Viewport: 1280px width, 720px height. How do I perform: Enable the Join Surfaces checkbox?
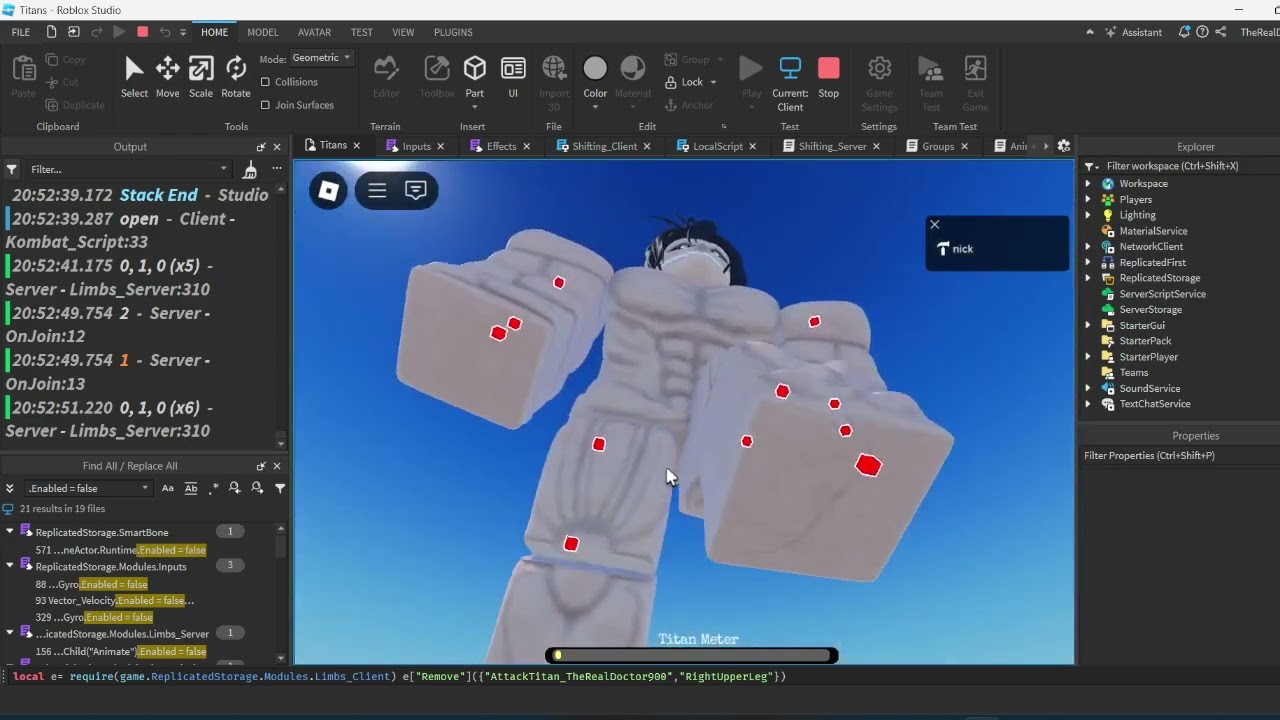(x=265, y=105)
